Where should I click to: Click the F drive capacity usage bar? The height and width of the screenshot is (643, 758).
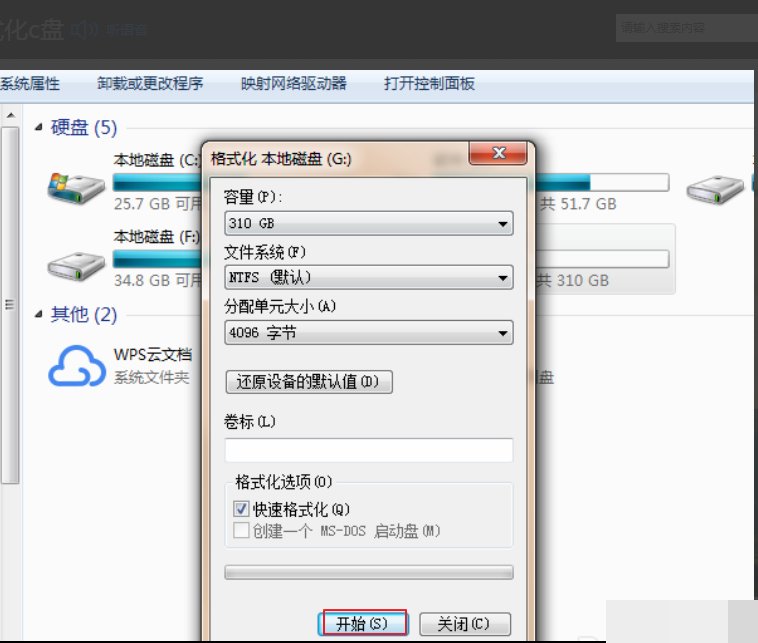pos(158,259)
